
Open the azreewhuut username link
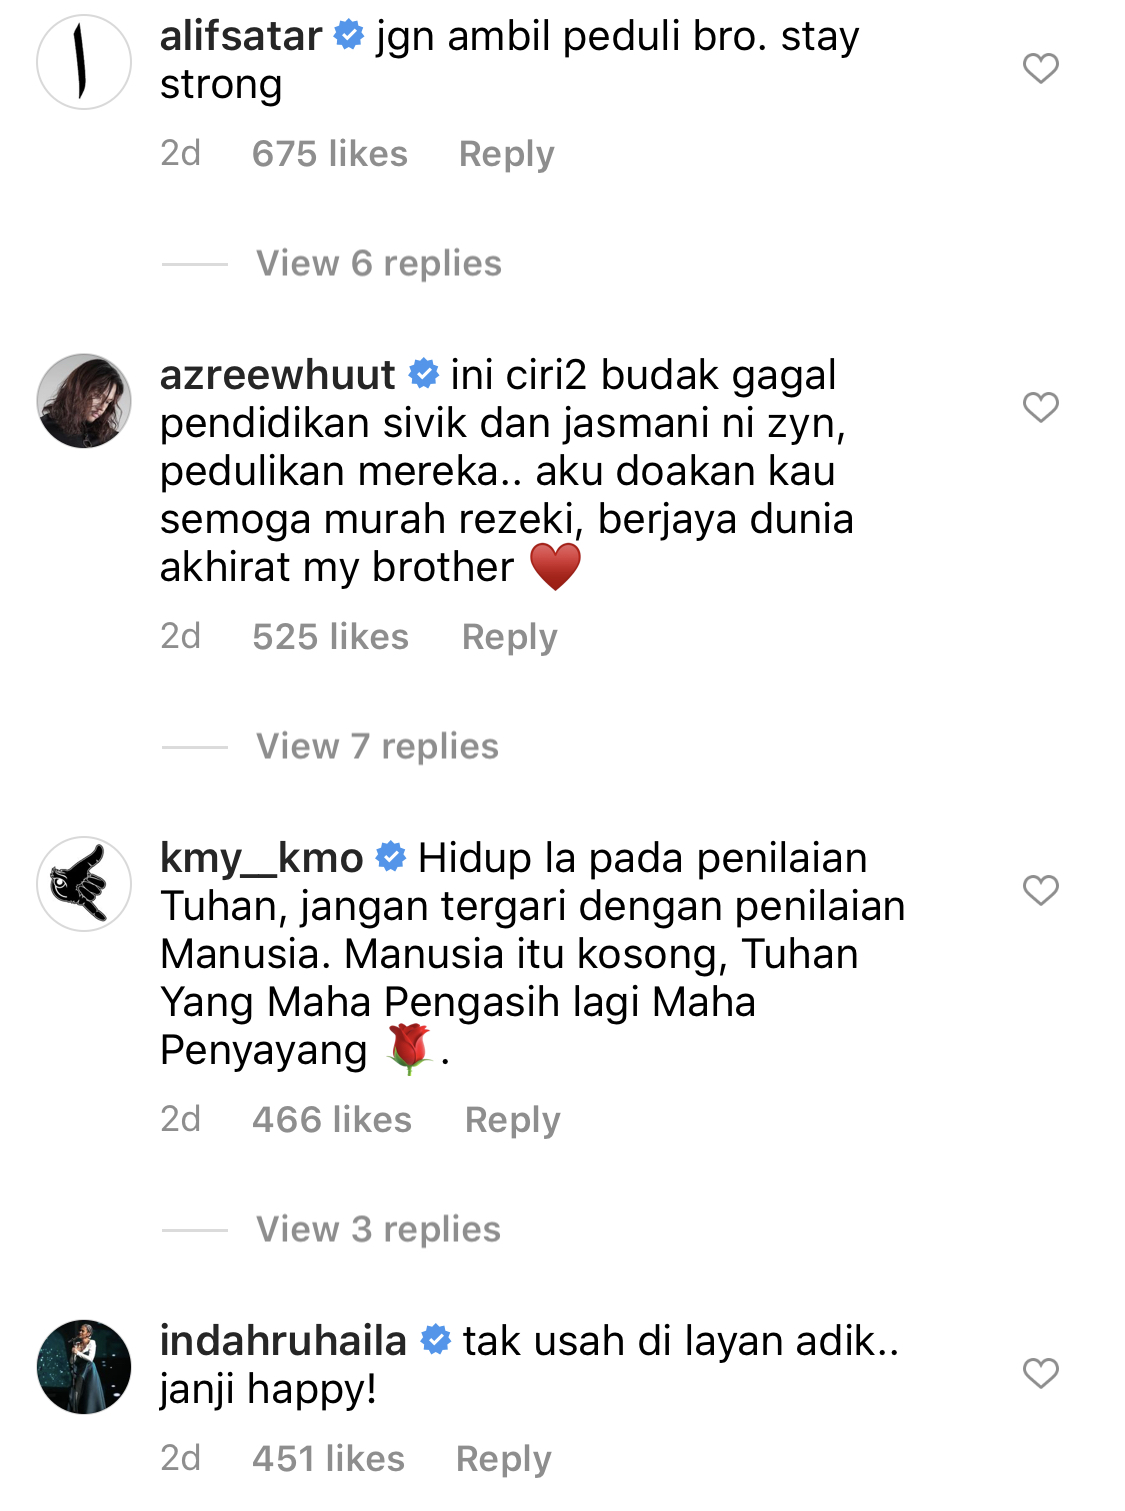(x=278, y=375)
